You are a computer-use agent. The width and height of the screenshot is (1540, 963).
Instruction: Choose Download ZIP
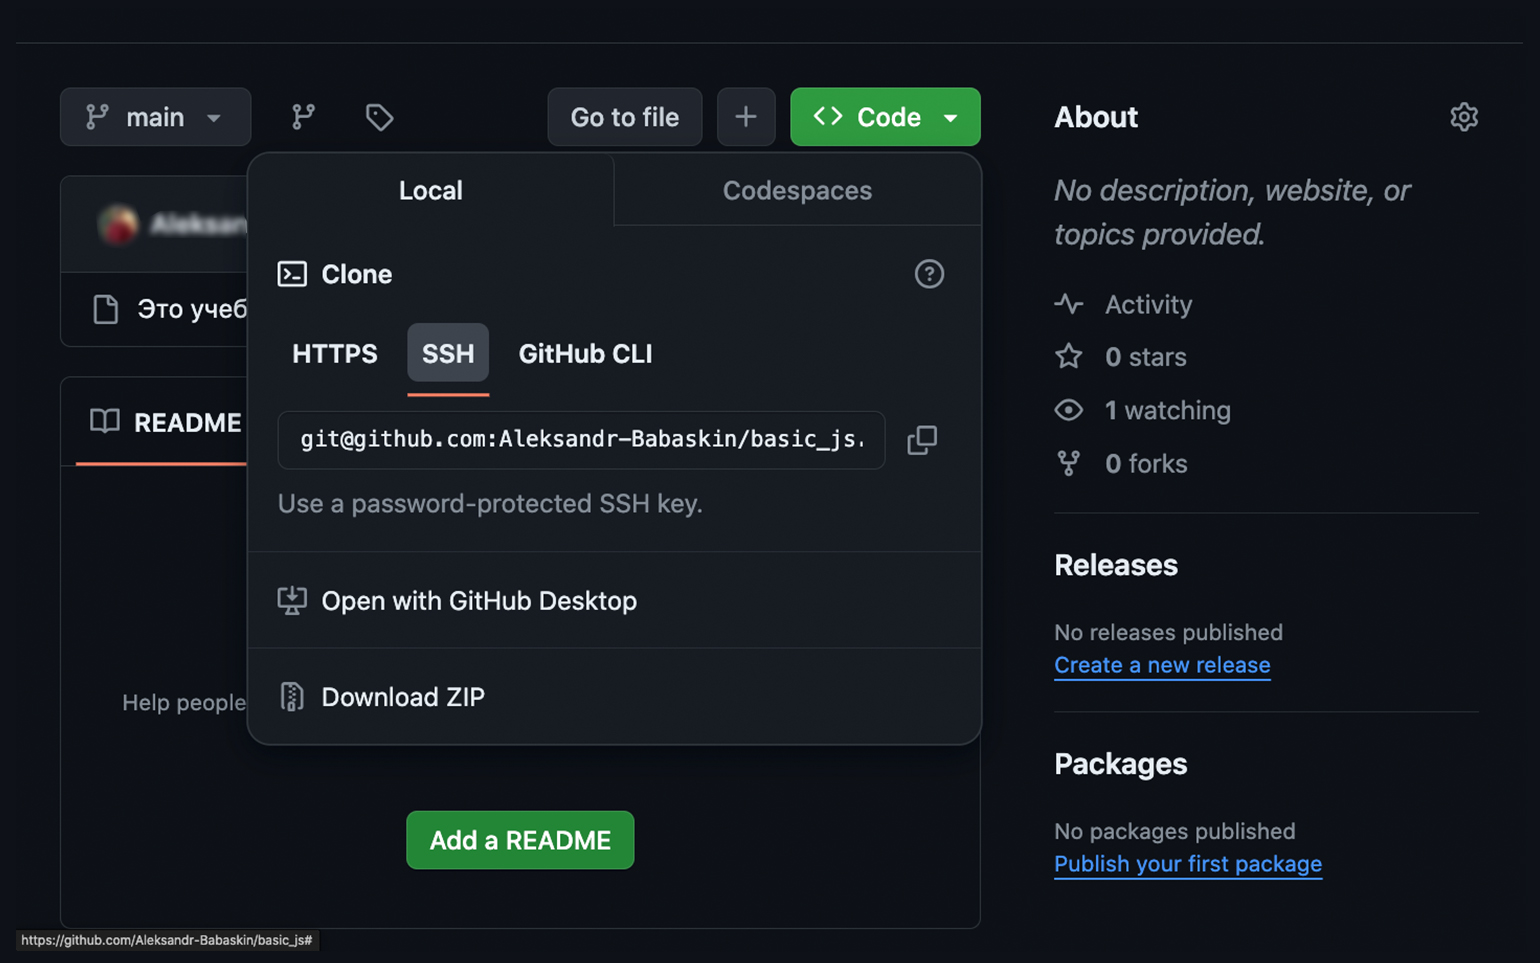point(614,696)
